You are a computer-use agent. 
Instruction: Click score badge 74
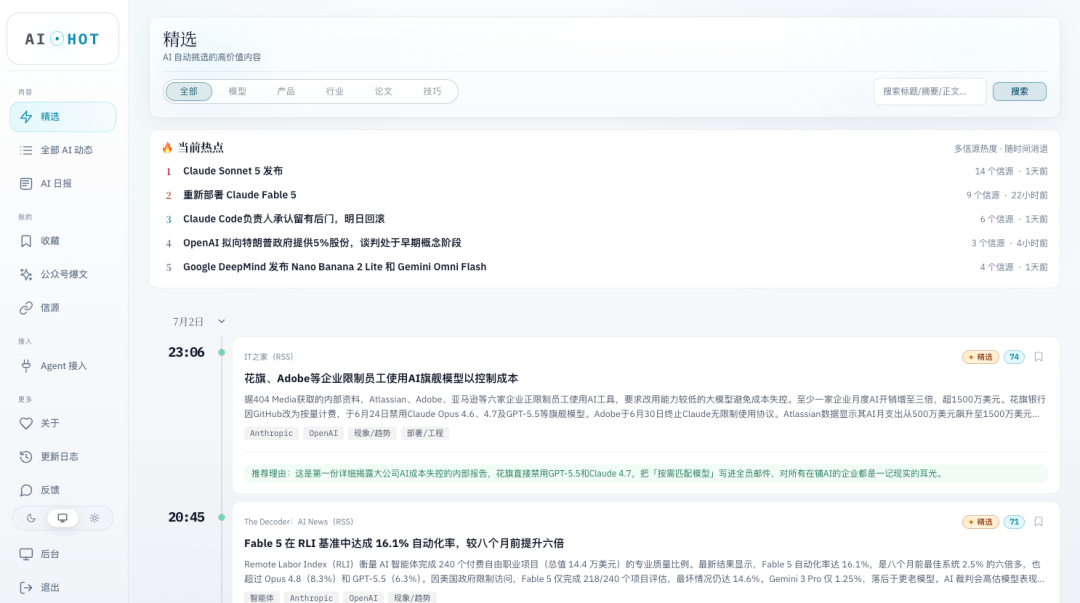point(1014,357)
